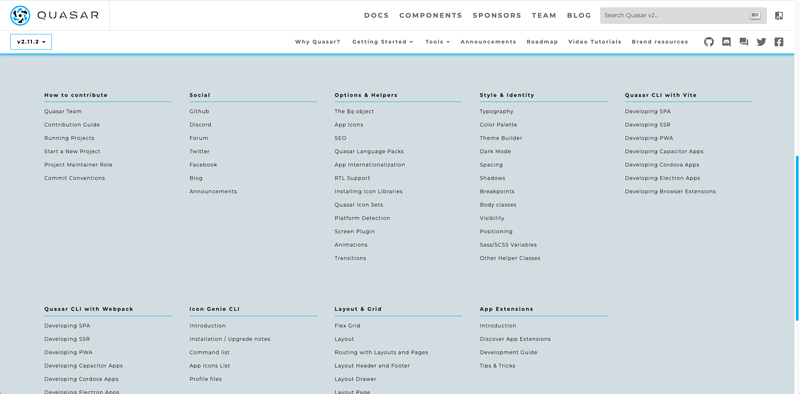Click the search keyboard shortcut badge

coord(755,16)
